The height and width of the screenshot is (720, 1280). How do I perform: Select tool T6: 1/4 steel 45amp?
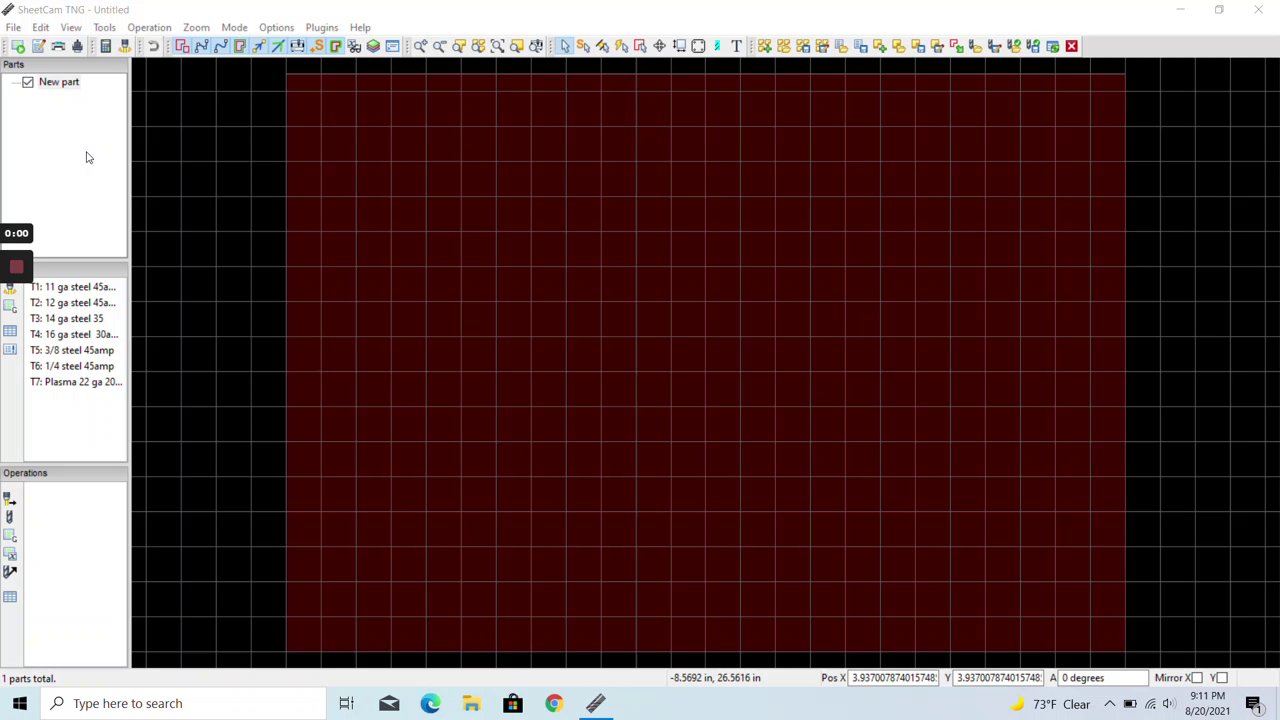[x=71, y=366]
